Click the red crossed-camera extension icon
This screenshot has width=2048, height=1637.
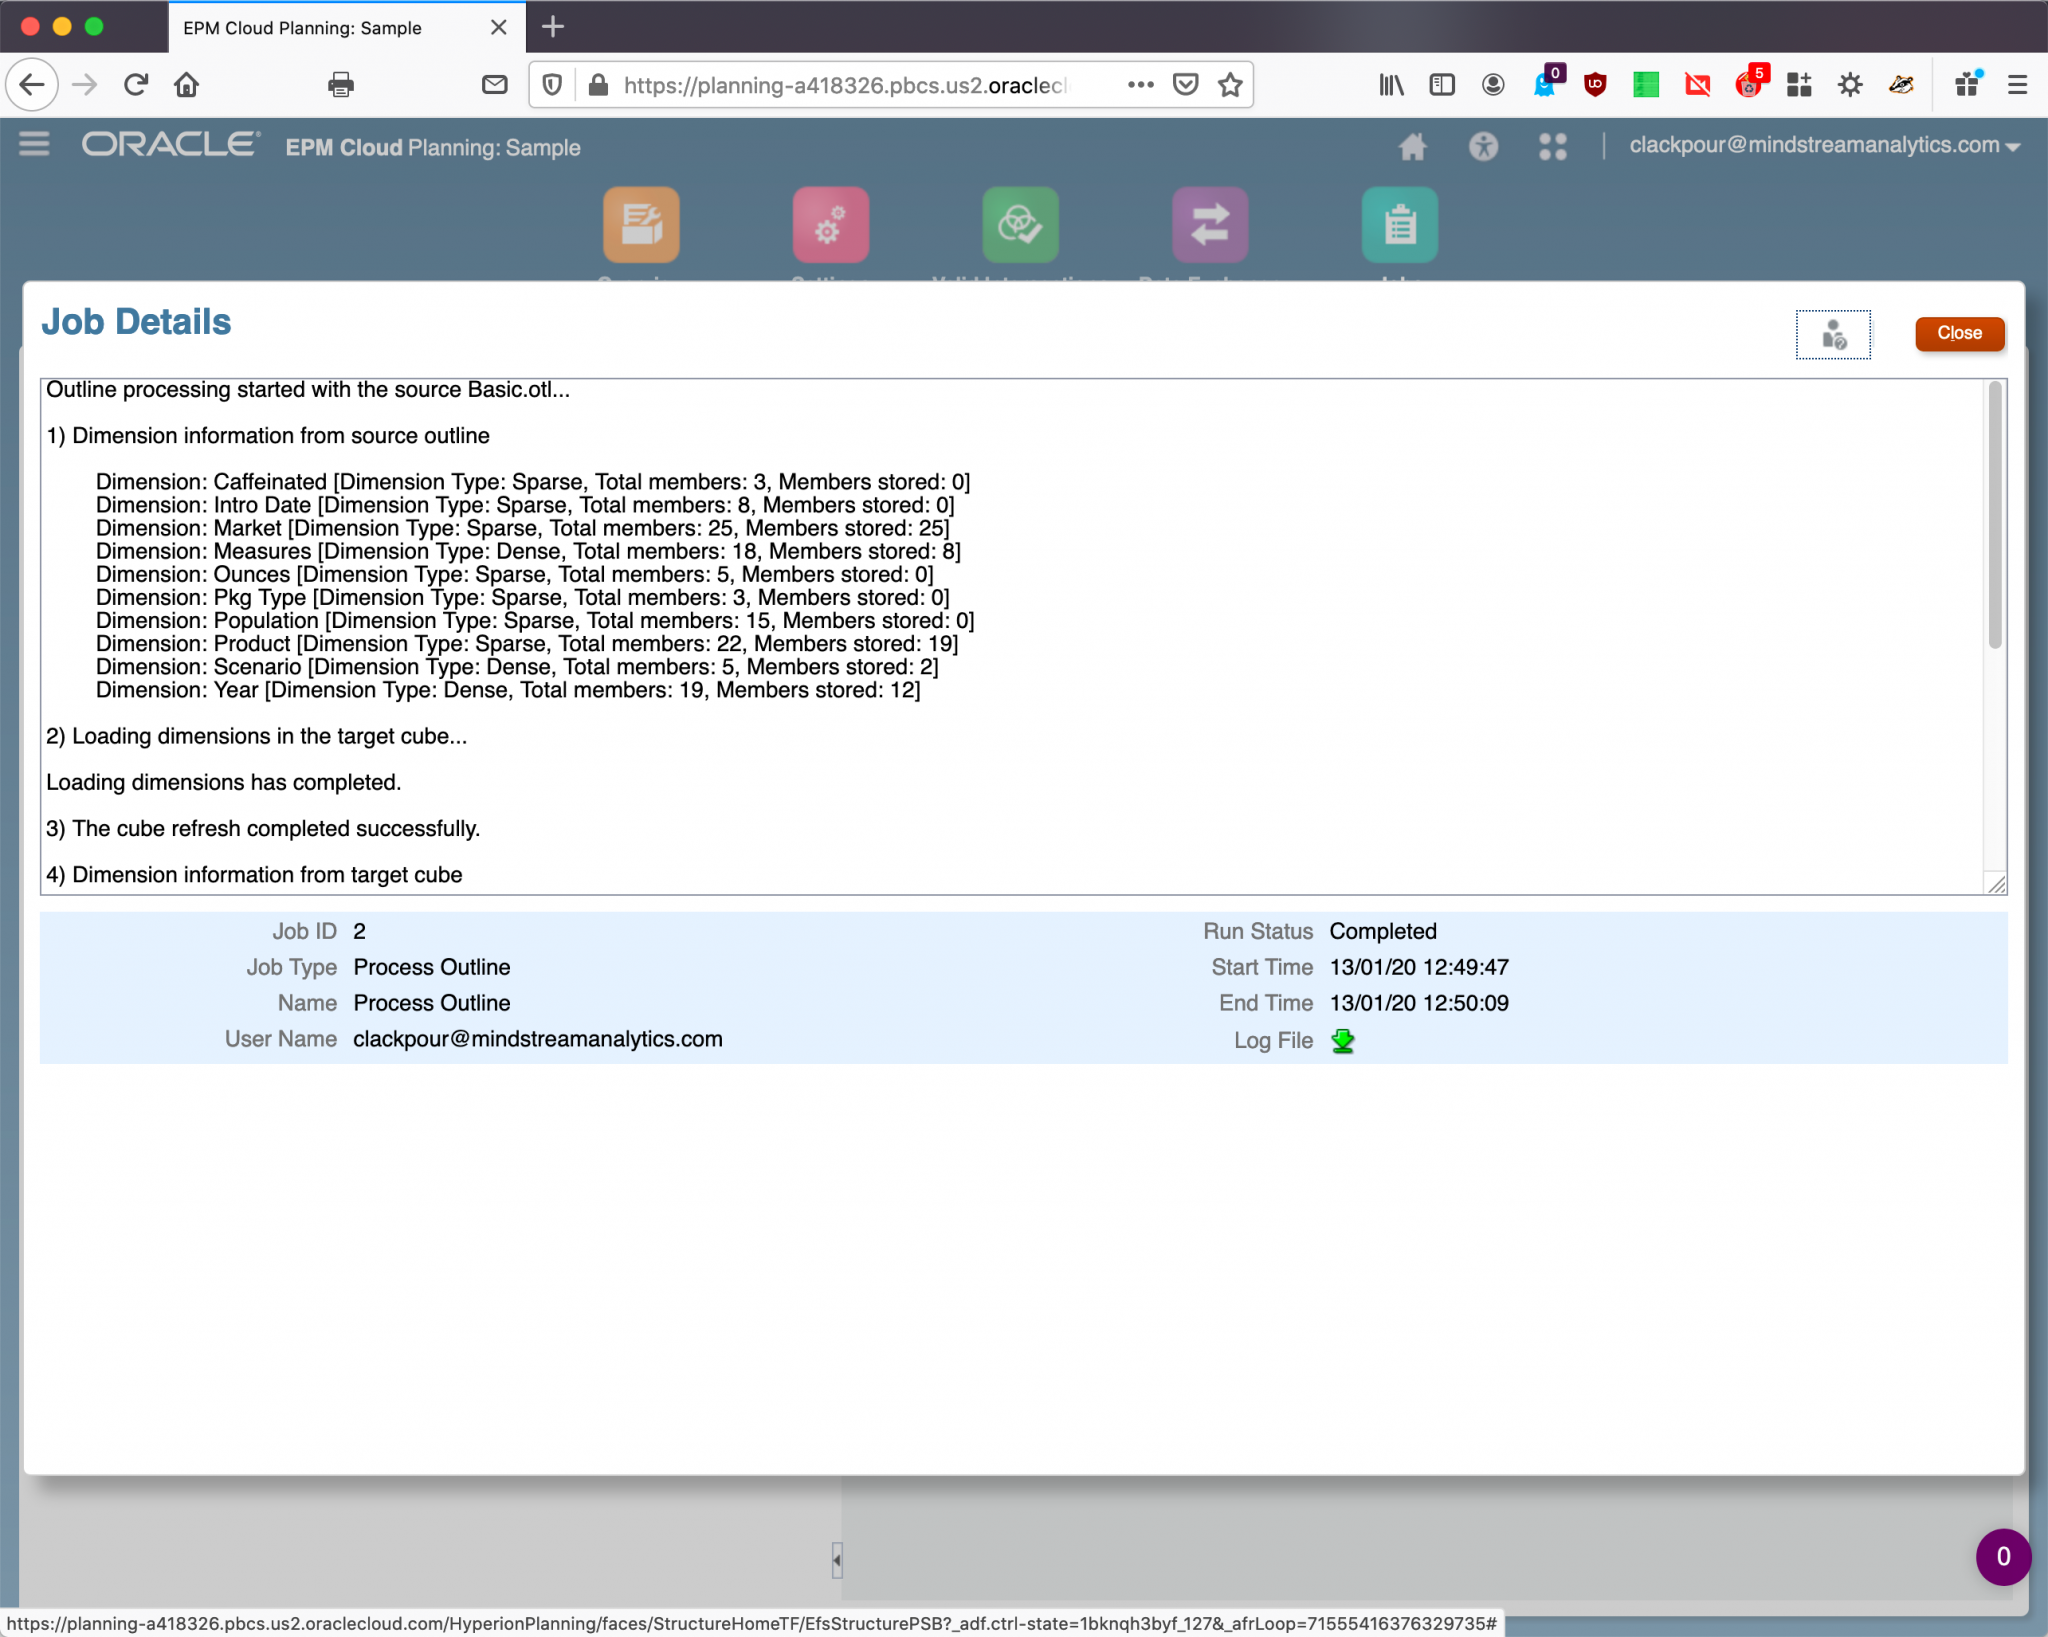(x=1697, y=85)
